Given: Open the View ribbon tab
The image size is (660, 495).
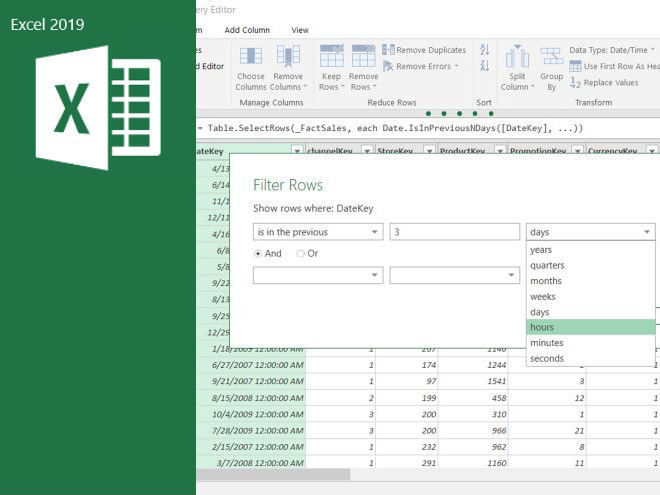Looking at the screenshot, I should tap(300, 30).
